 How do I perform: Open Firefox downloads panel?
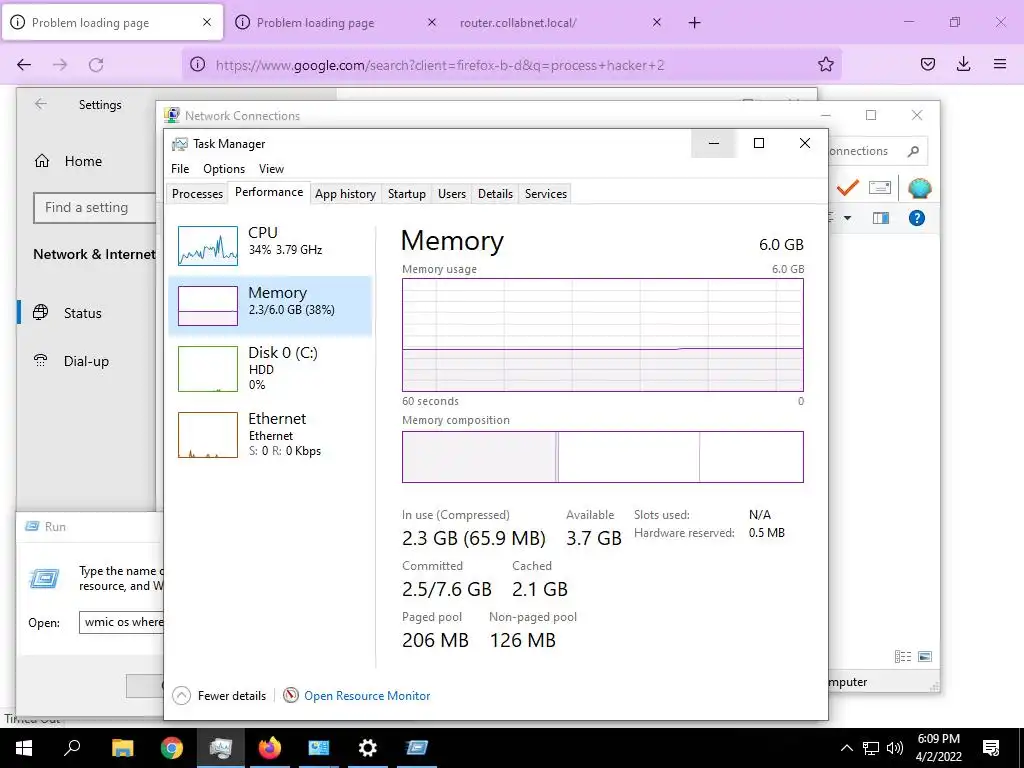tap(963, 65)
